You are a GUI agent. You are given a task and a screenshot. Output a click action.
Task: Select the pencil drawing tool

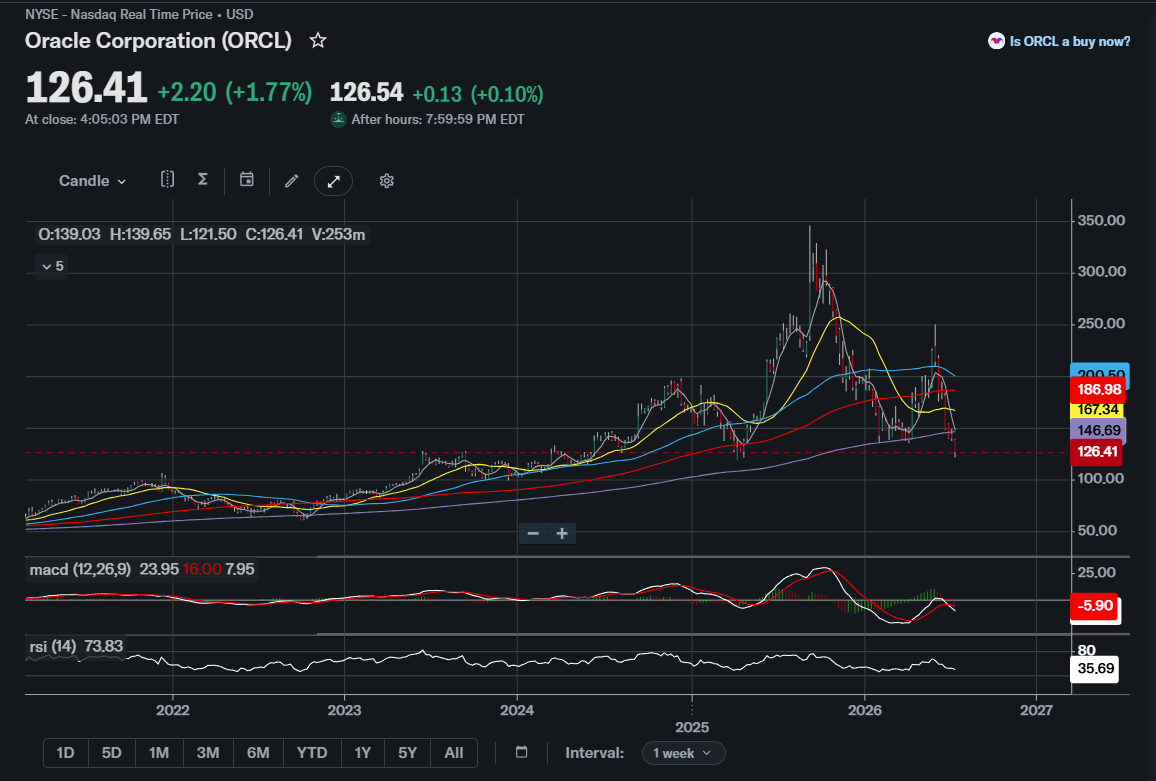[x=292, y=181]
